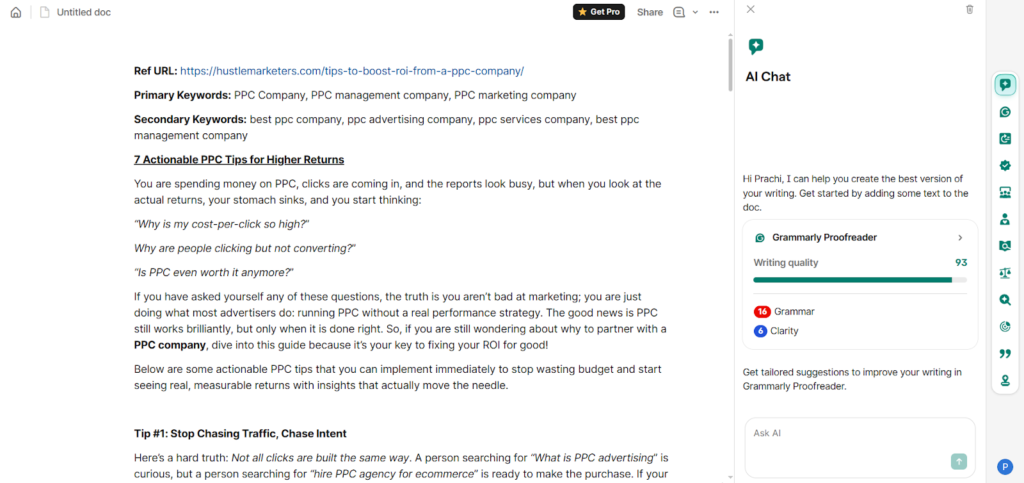This screenshot has width=1024, height=483.
Task: Expand the comments dropdown arrow
Action: pos(695,12)
